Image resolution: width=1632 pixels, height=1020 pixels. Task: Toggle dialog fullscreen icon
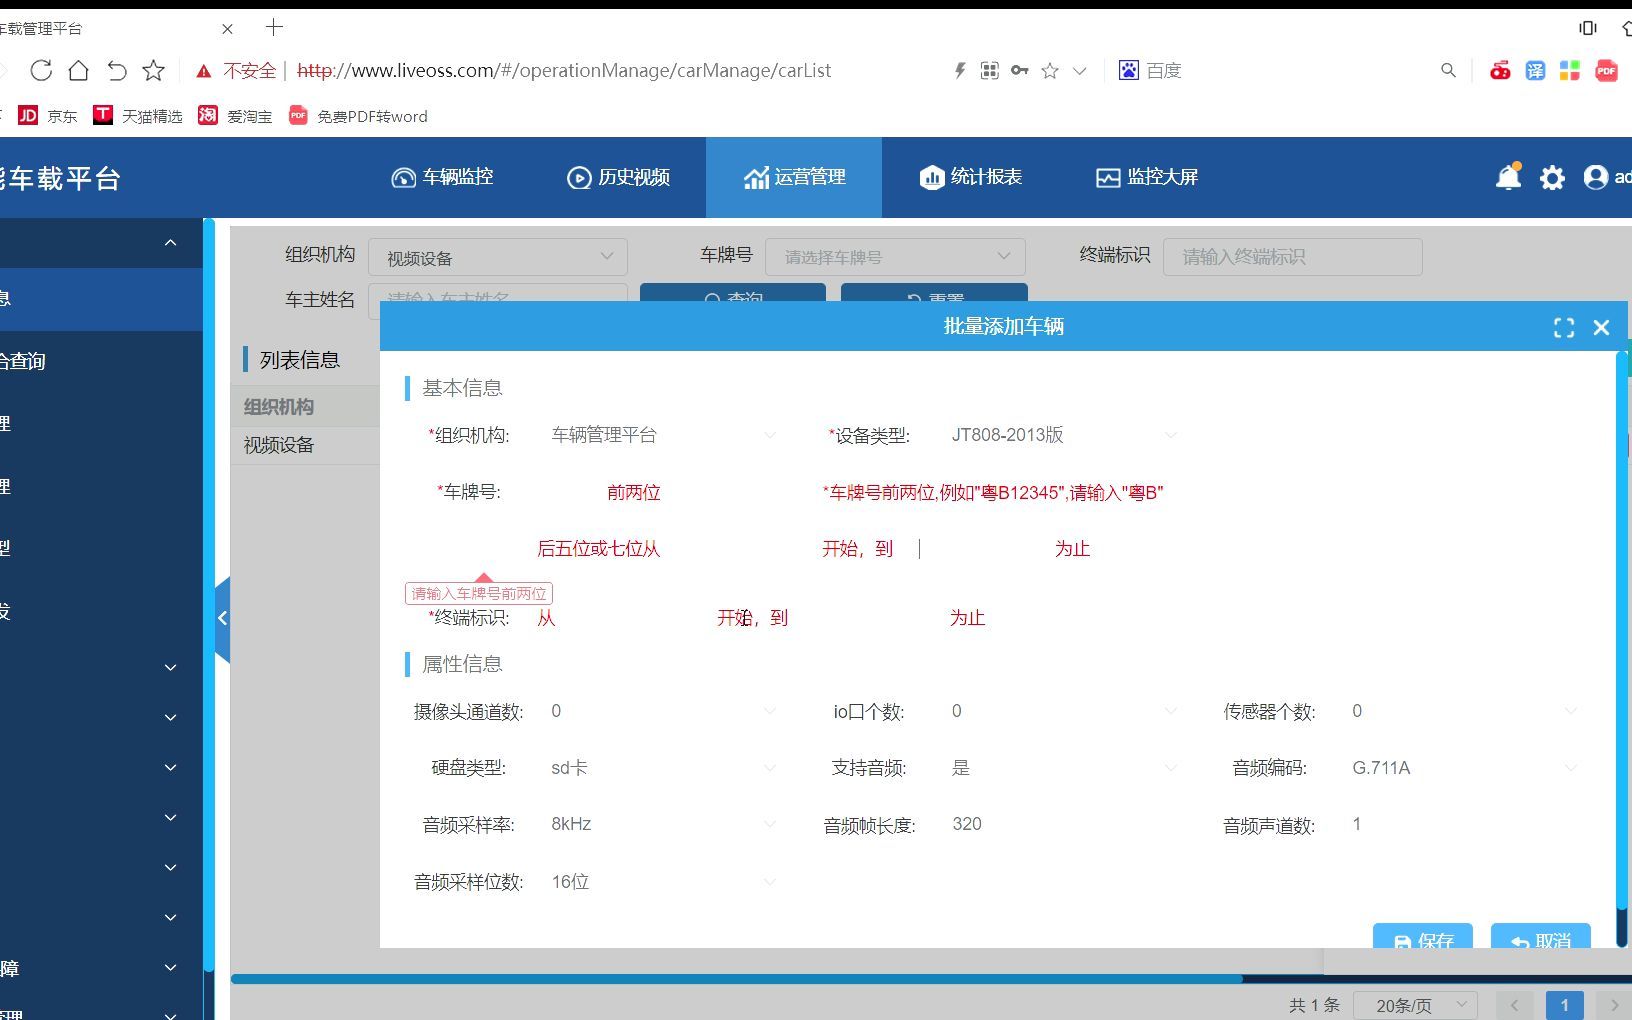[1564, 327]
